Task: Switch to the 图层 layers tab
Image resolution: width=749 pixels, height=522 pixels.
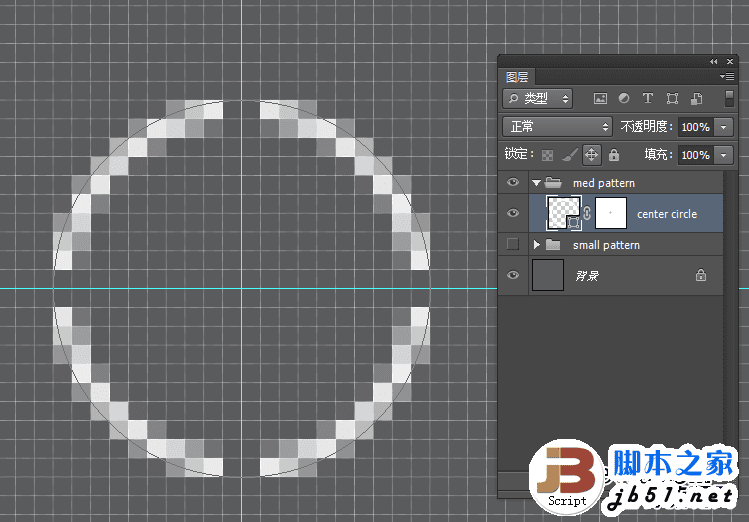Action: pyautogui.click(x=517, y=77)
